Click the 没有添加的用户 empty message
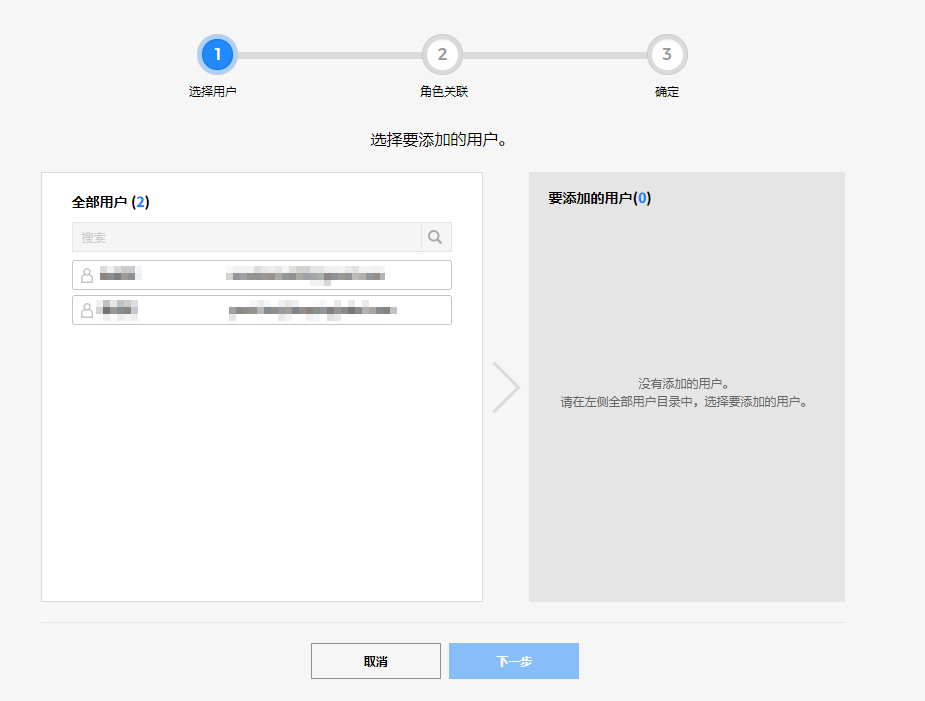The image size is (925, 701). (684, 384)
